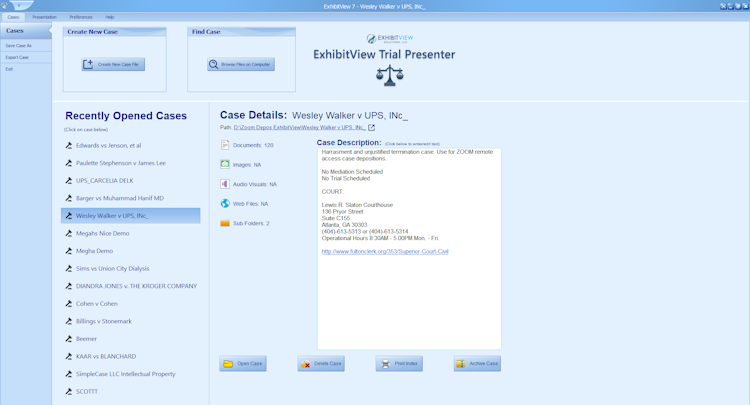The image size is (750, 405).
Task: Click Browse Files on Computer button
Action: pyautogui.click(x=241, y=64)
